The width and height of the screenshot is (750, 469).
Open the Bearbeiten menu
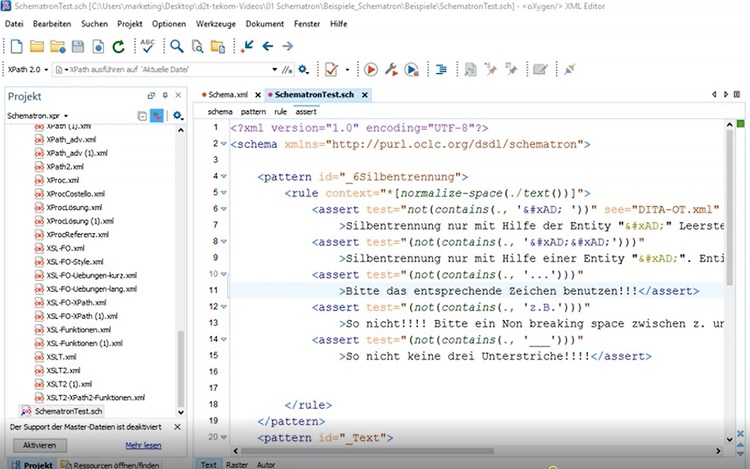coord(52,23)
